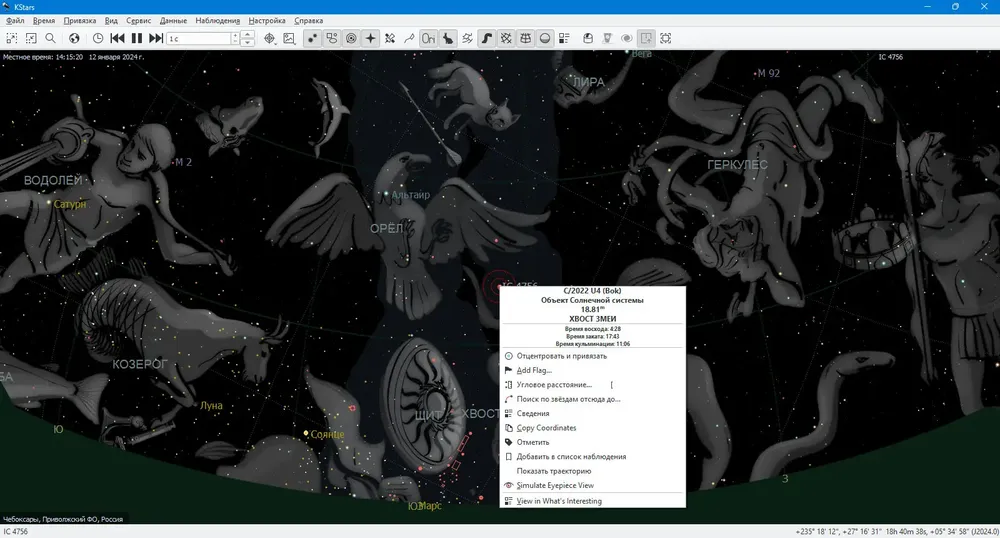
Task: Increase the time step with up arrow
Action: pyautogui.click(x=248, y=34)
